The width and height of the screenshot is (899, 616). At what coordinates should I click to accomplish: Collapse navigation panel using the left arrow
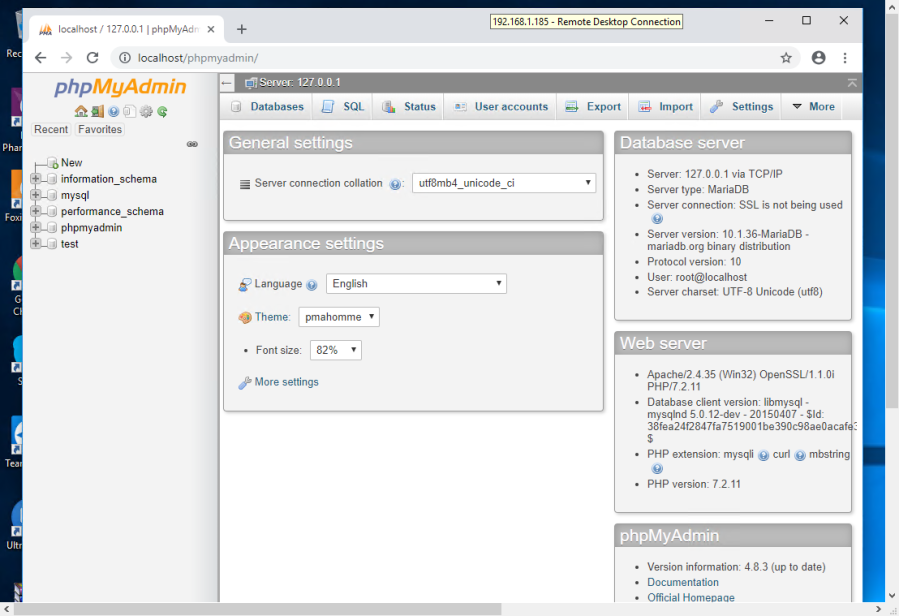[226, 83]
